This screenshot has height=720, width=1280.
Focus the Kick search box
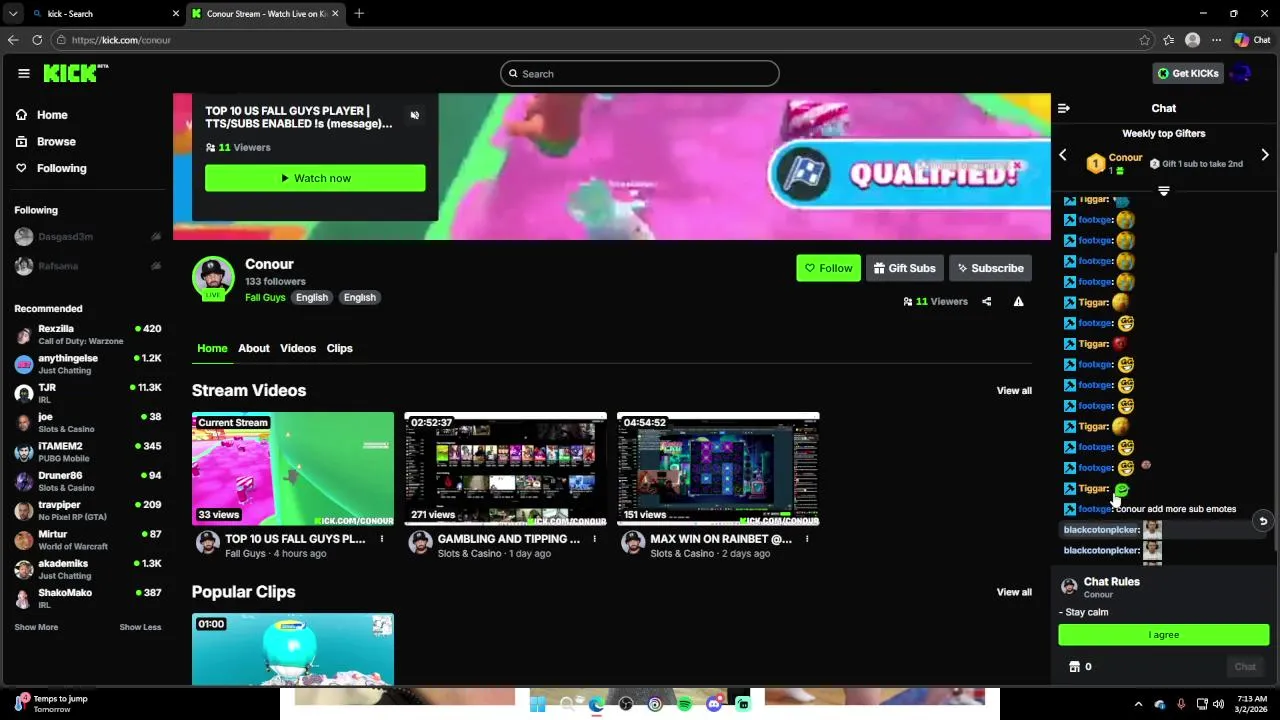point(640,73)
